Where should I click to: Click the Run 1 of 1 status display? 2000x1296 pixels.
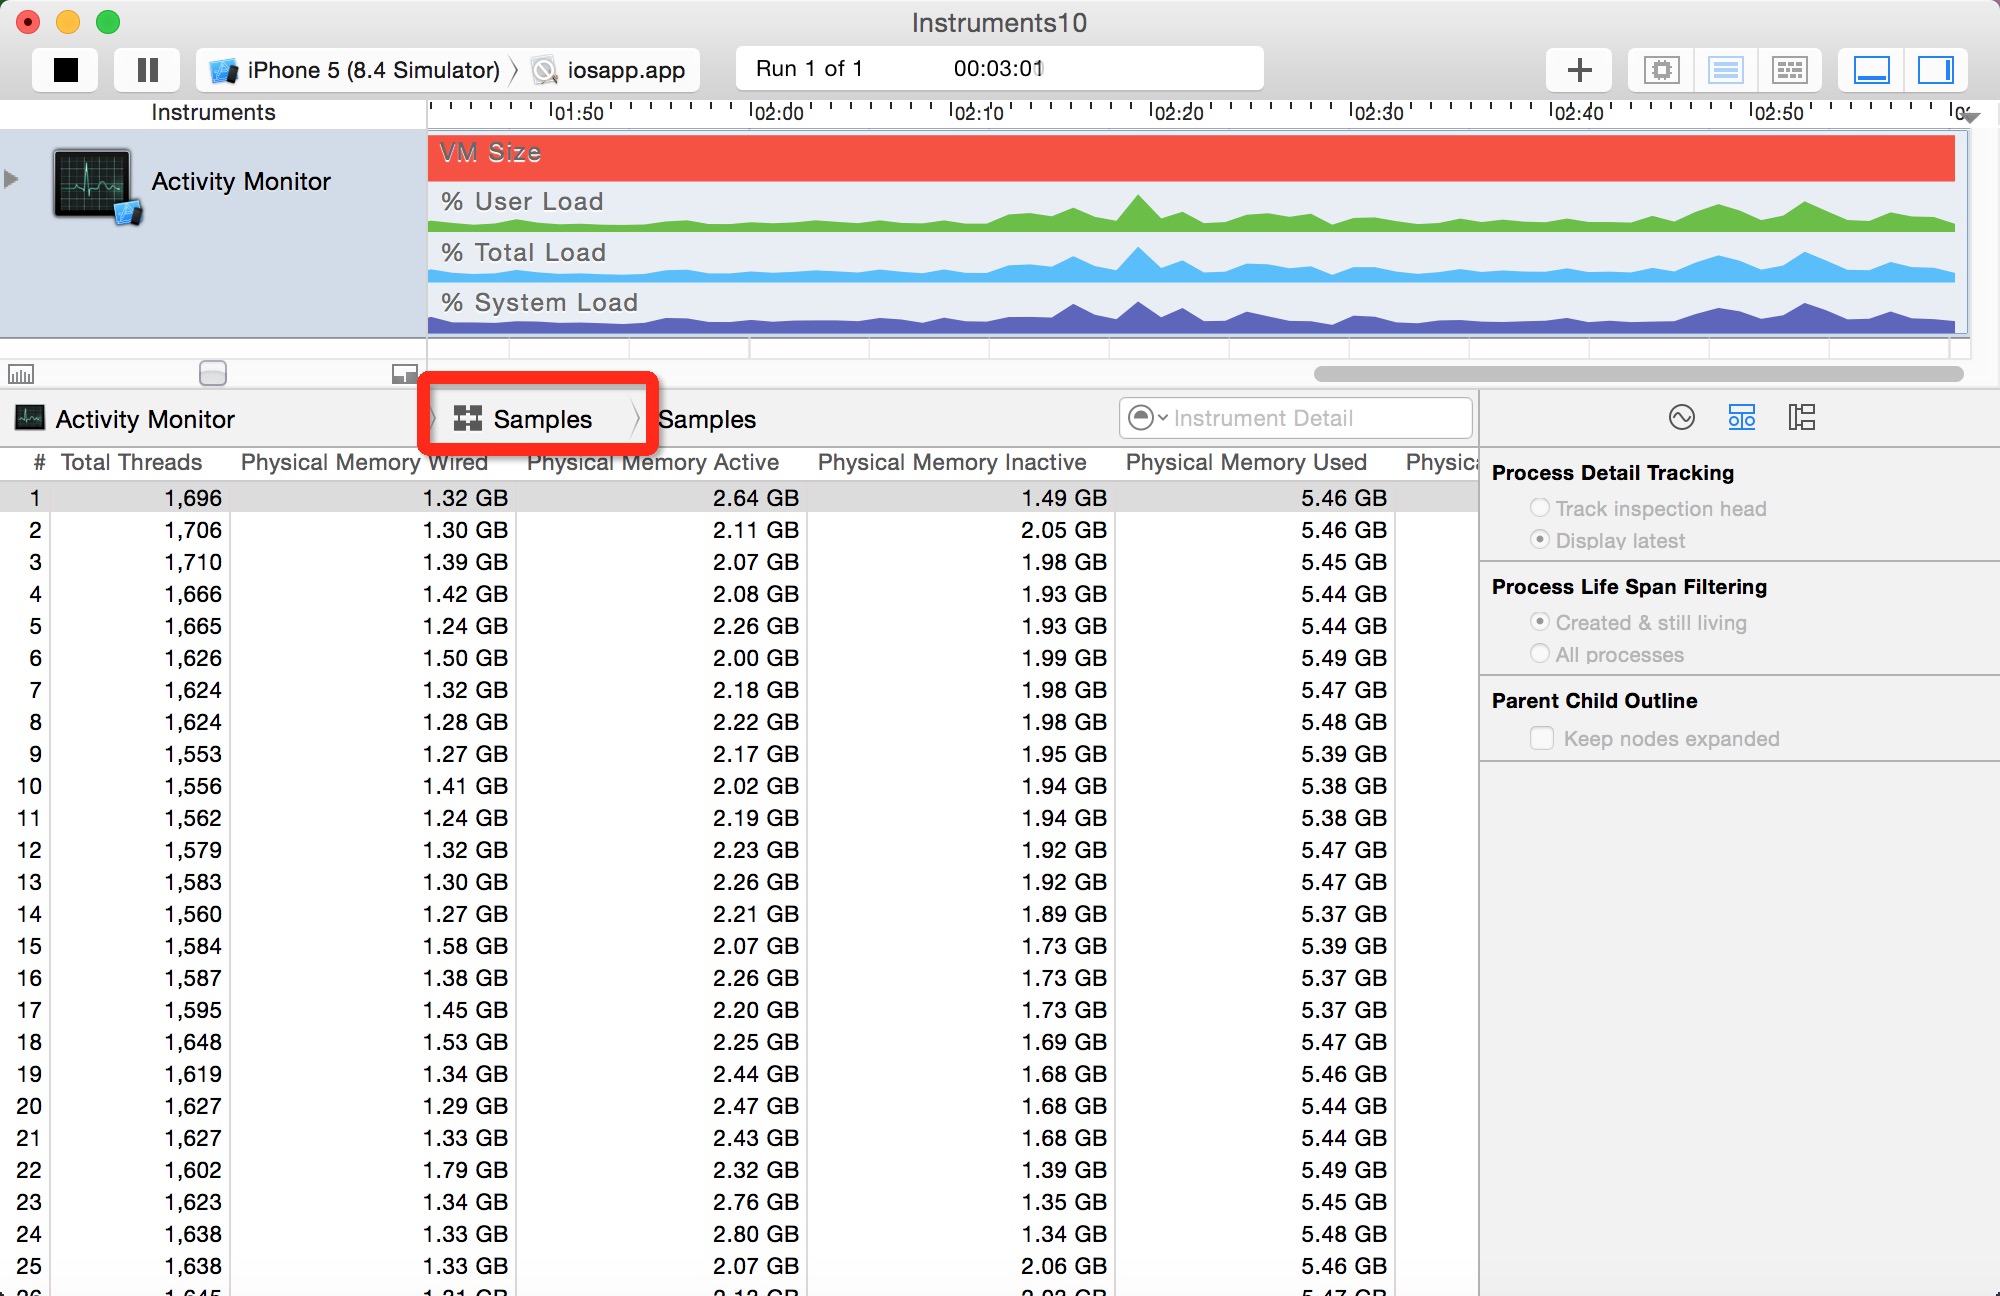point(809,68)
